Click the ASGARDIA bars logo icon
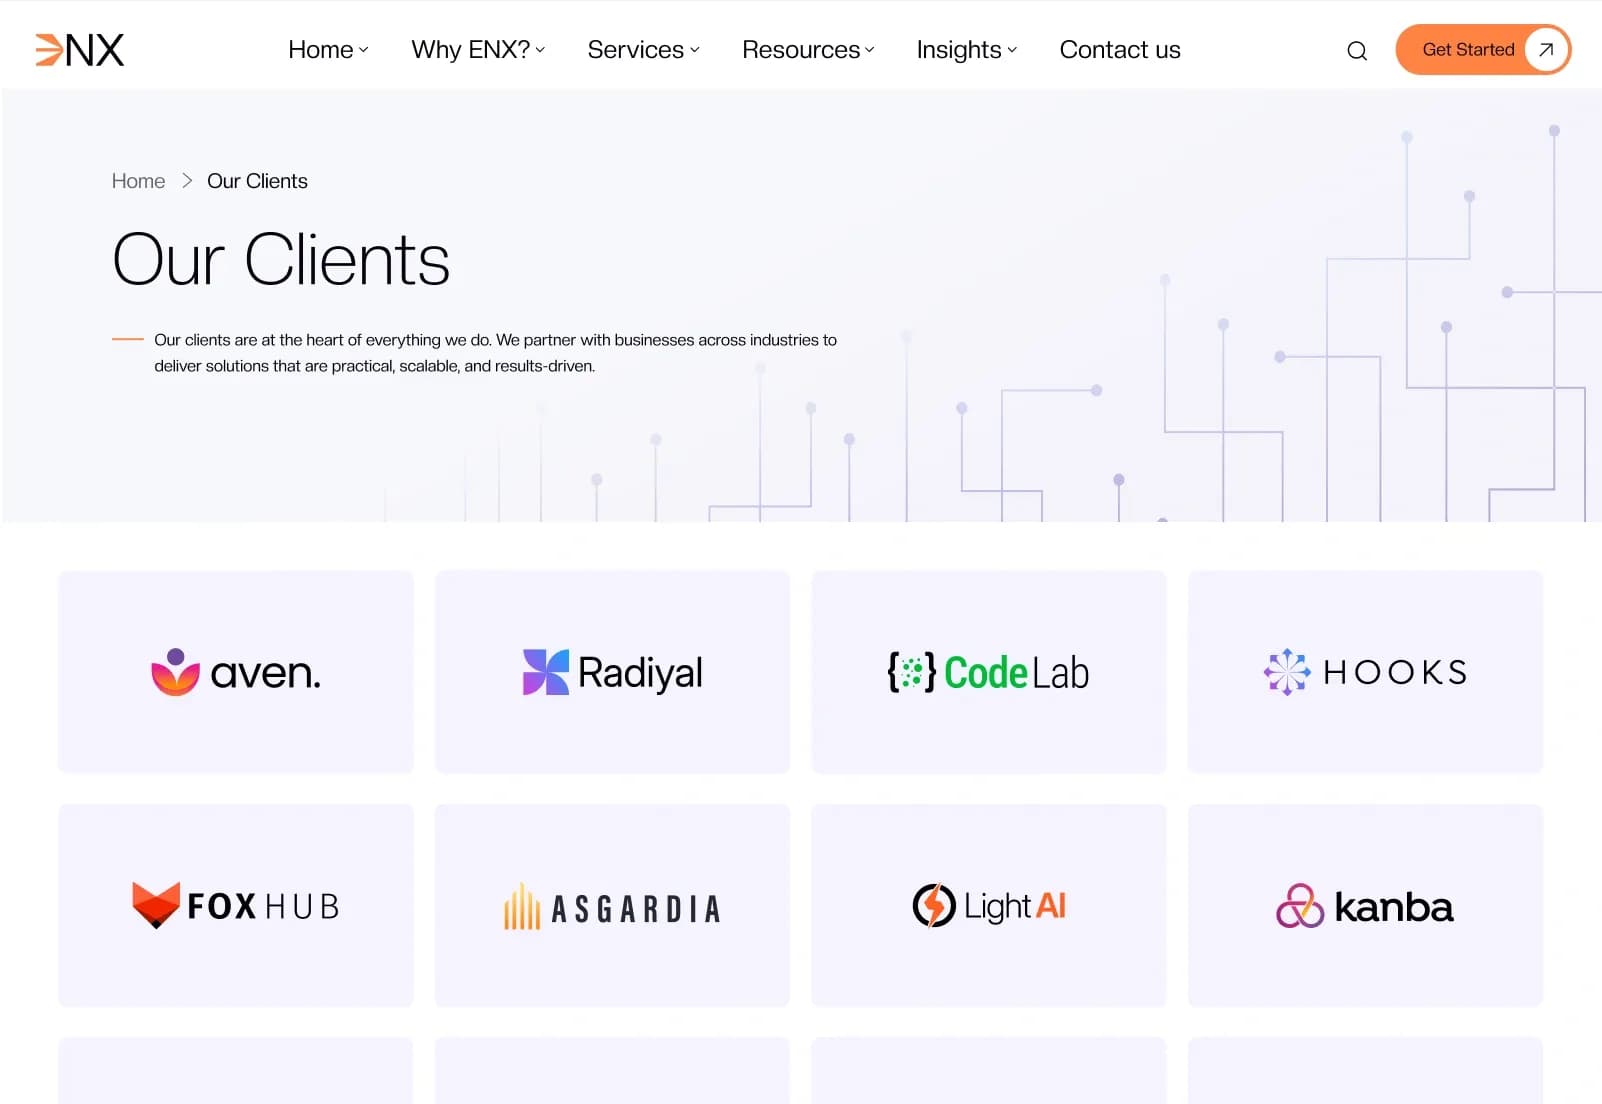The width and height of the screenshot is (1602, 1104). pyautogui.click(x=522, y=906)
